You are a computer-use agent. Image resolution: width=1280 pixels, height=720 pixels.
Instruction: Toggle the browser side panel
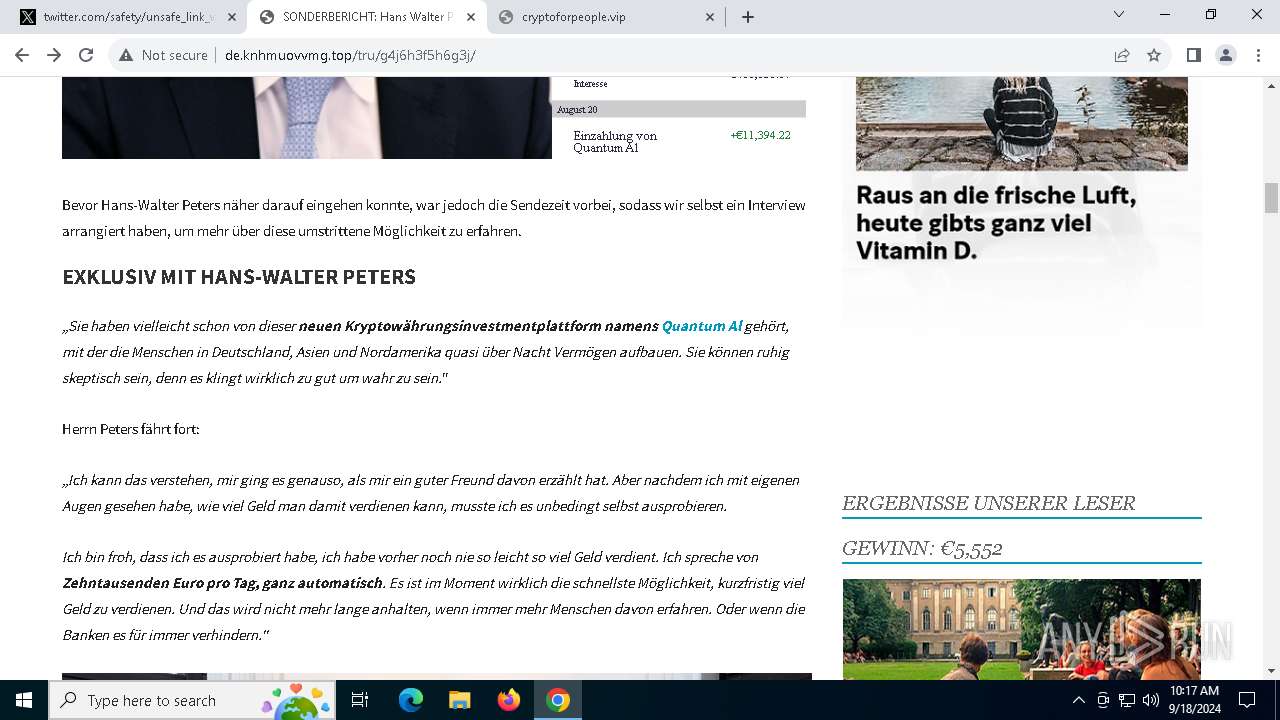pyautogui.click(x=1194, y=55)
